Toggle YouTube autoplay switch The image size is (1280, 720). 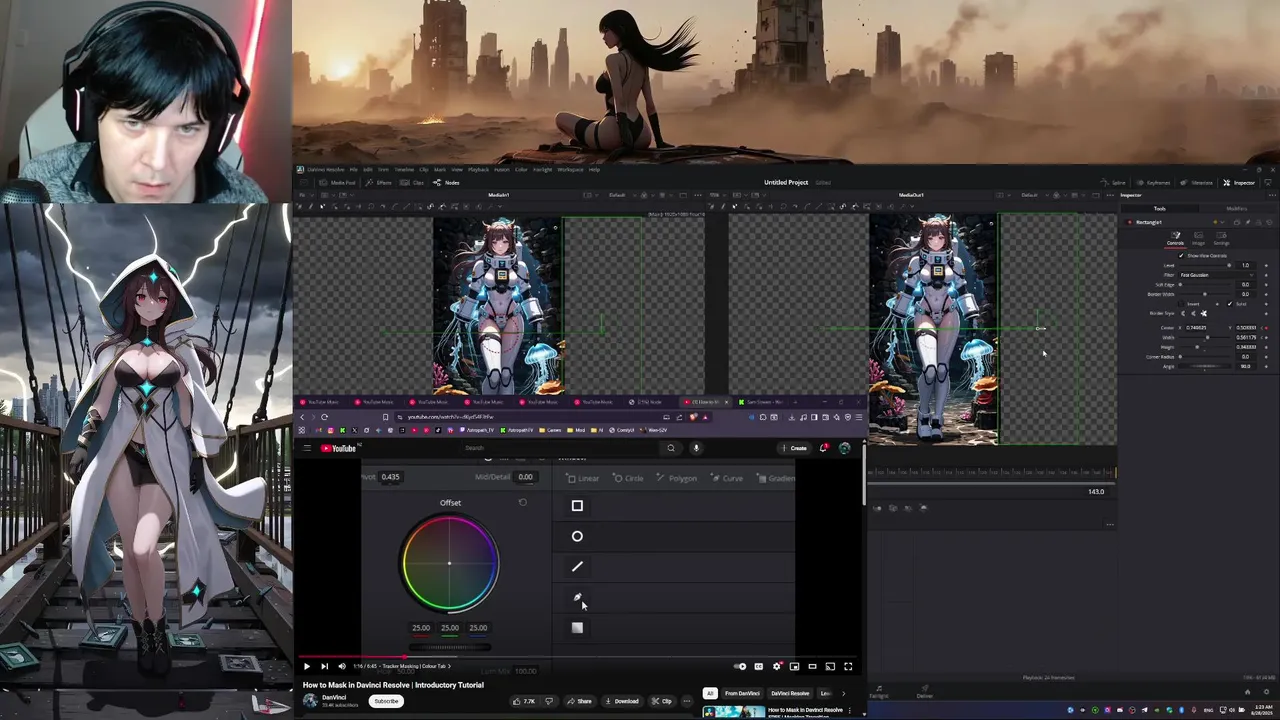point(740,666)
